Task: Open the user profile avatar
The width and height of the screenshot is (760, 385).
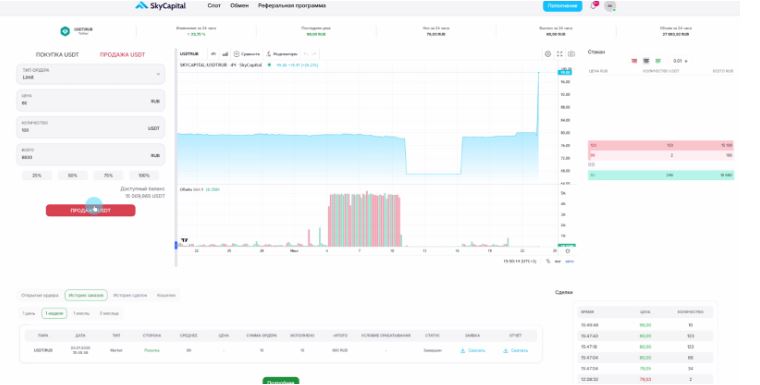Action: [x=610, y=6]
